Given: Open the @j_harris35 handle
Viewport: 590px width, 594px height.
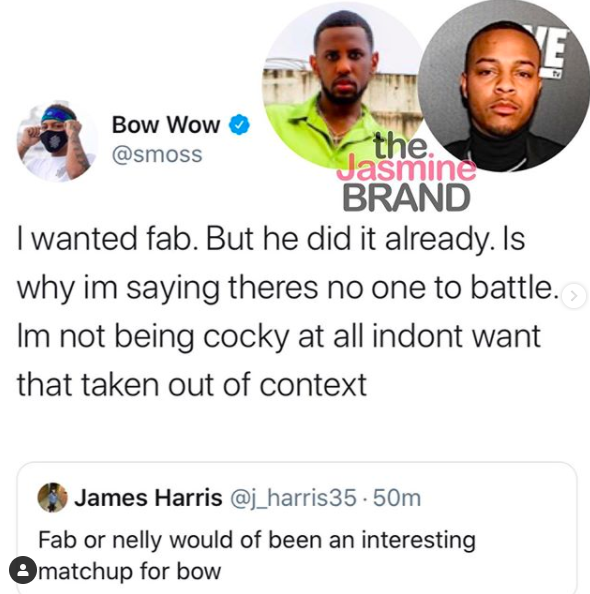Looking at the screenshot, I should (293, 498).
